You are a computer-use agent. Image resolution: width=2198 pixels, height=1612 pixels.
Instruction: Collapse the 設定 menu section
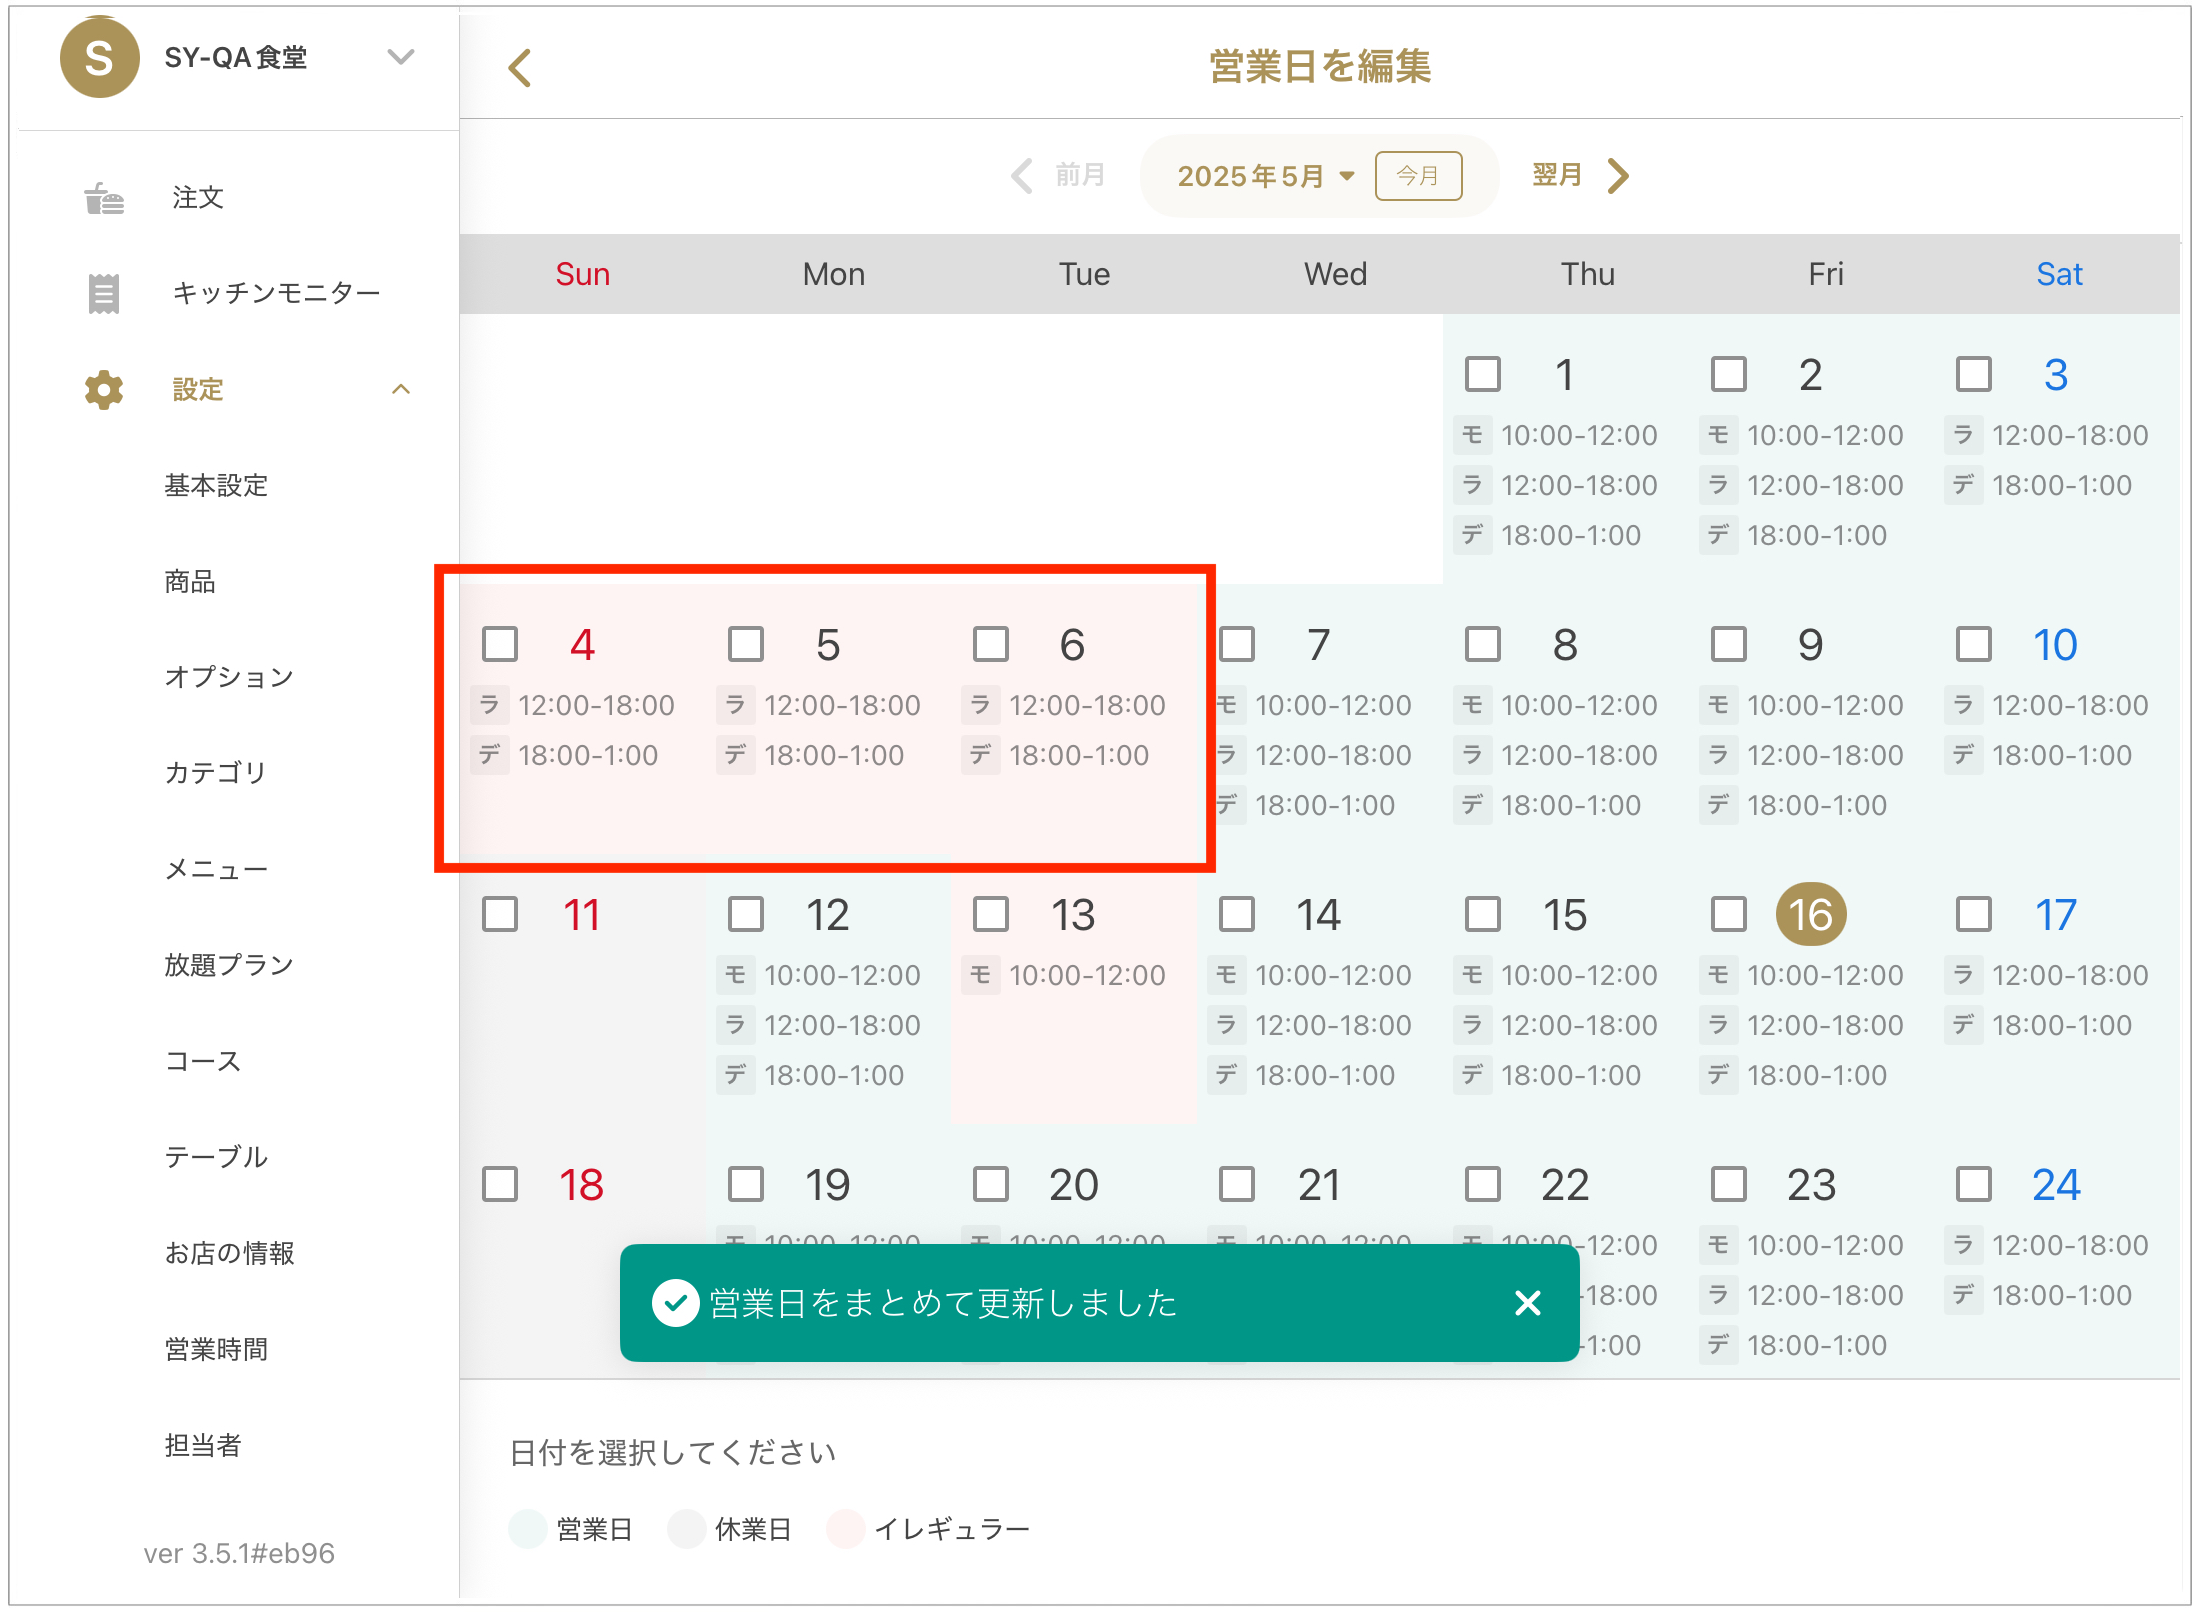pos(401,389)
